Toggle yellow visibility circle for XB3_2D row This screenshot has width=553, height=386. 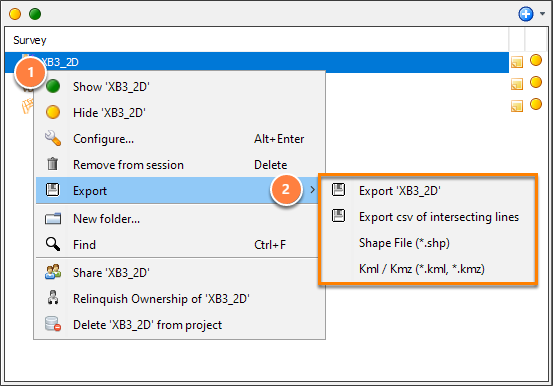click(536, 60)
